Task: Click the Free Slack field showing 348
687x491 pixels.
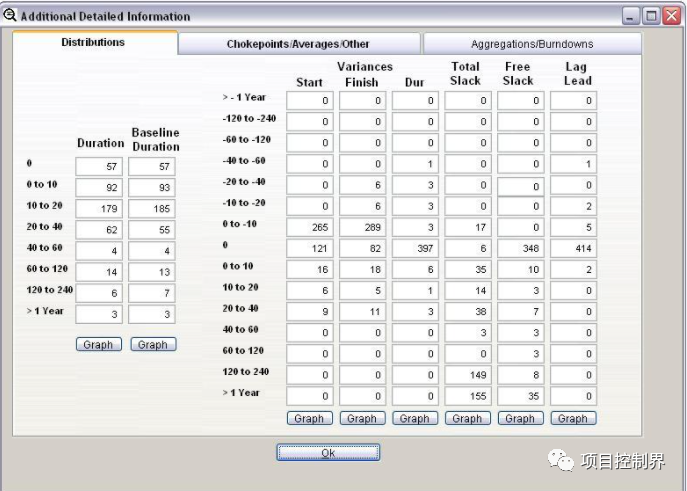Action: point(521,248)
